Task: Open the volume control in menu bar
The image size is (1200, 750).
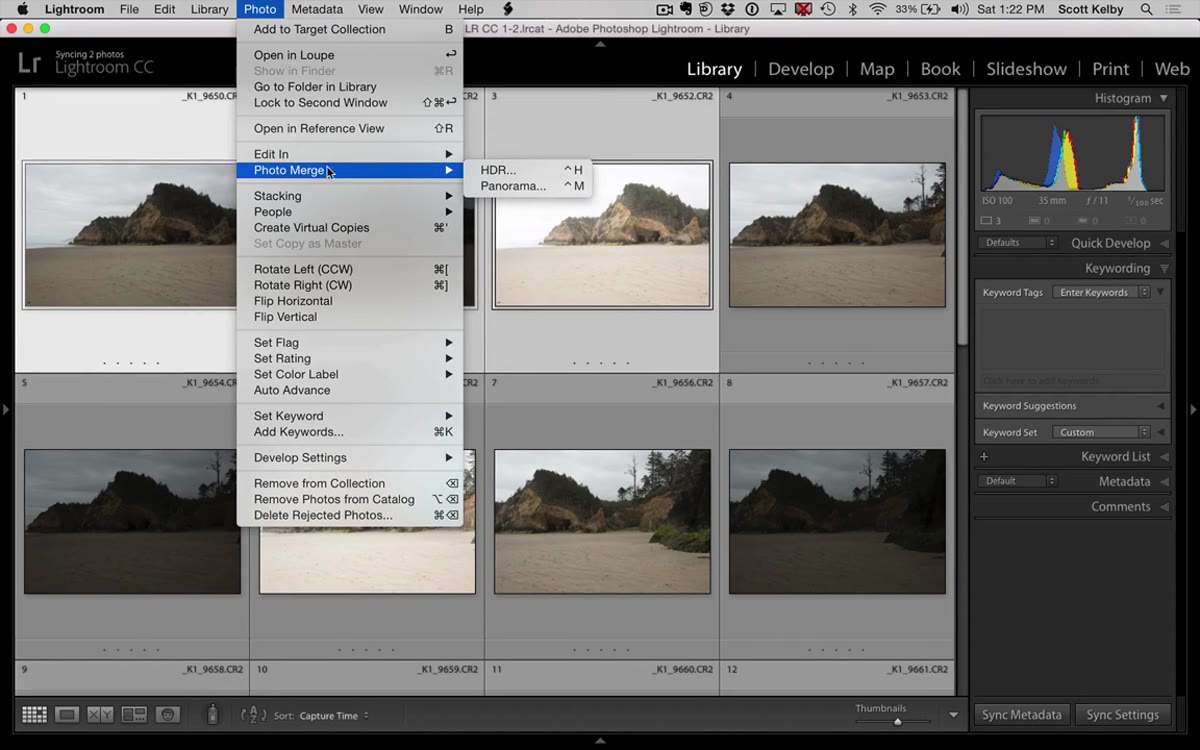Action: 960,9
